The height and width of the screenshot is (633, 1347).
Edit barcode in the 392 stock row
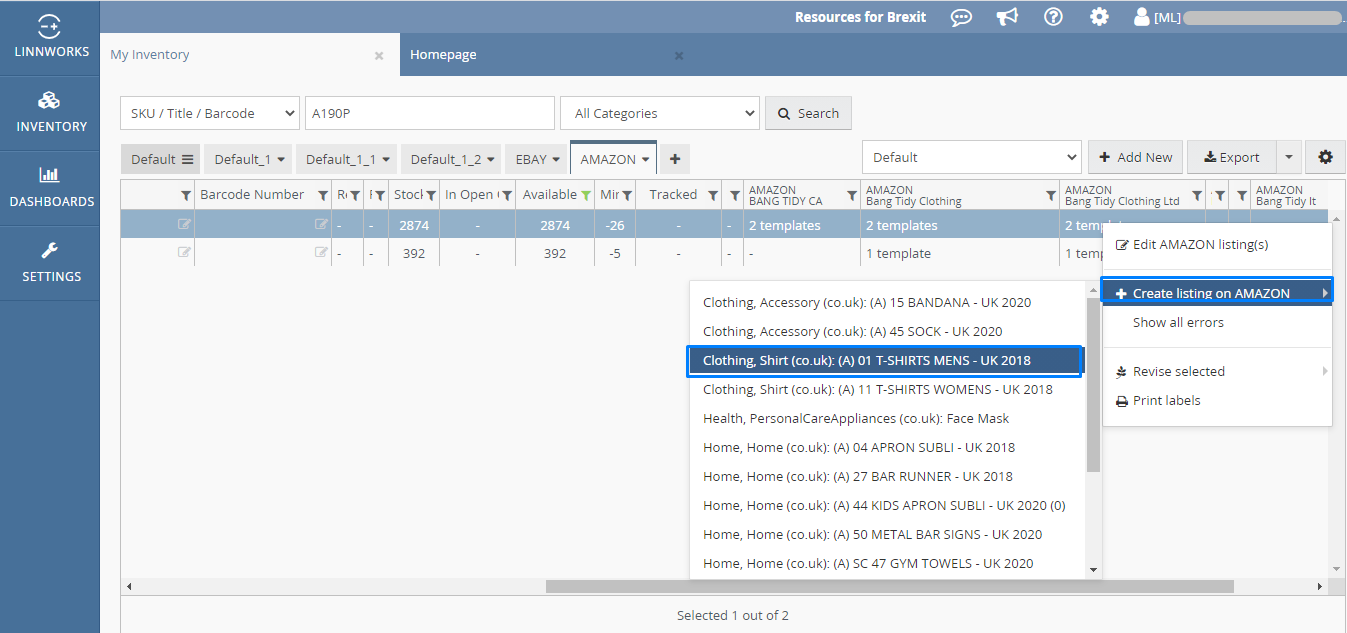pyautogui.click(x=321, y=253)
